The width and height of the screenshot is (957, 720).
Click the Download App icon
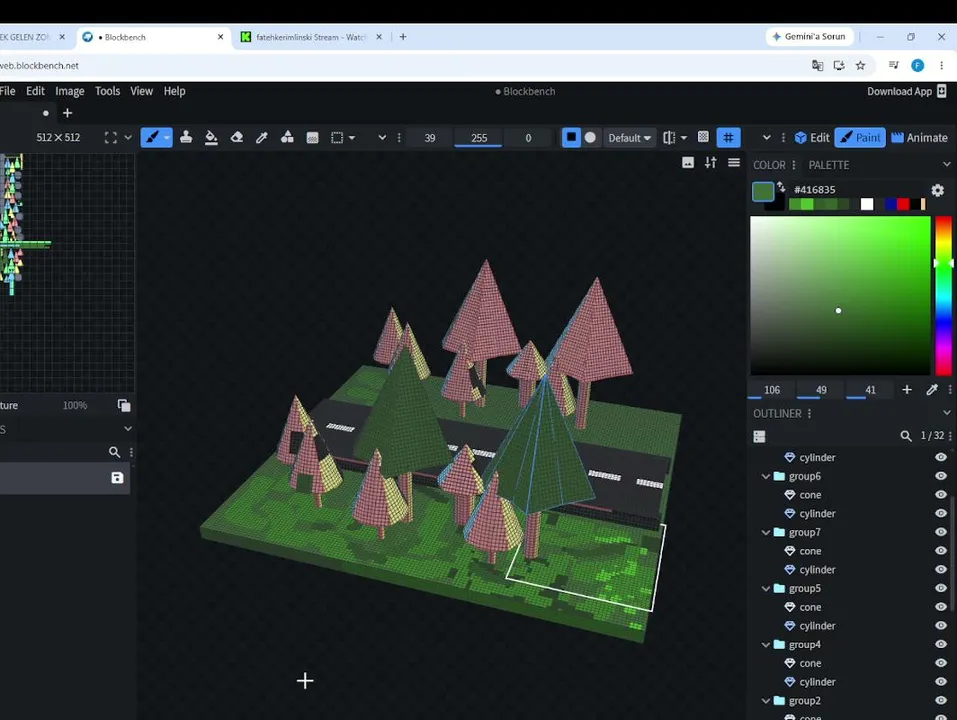(941, 91)
